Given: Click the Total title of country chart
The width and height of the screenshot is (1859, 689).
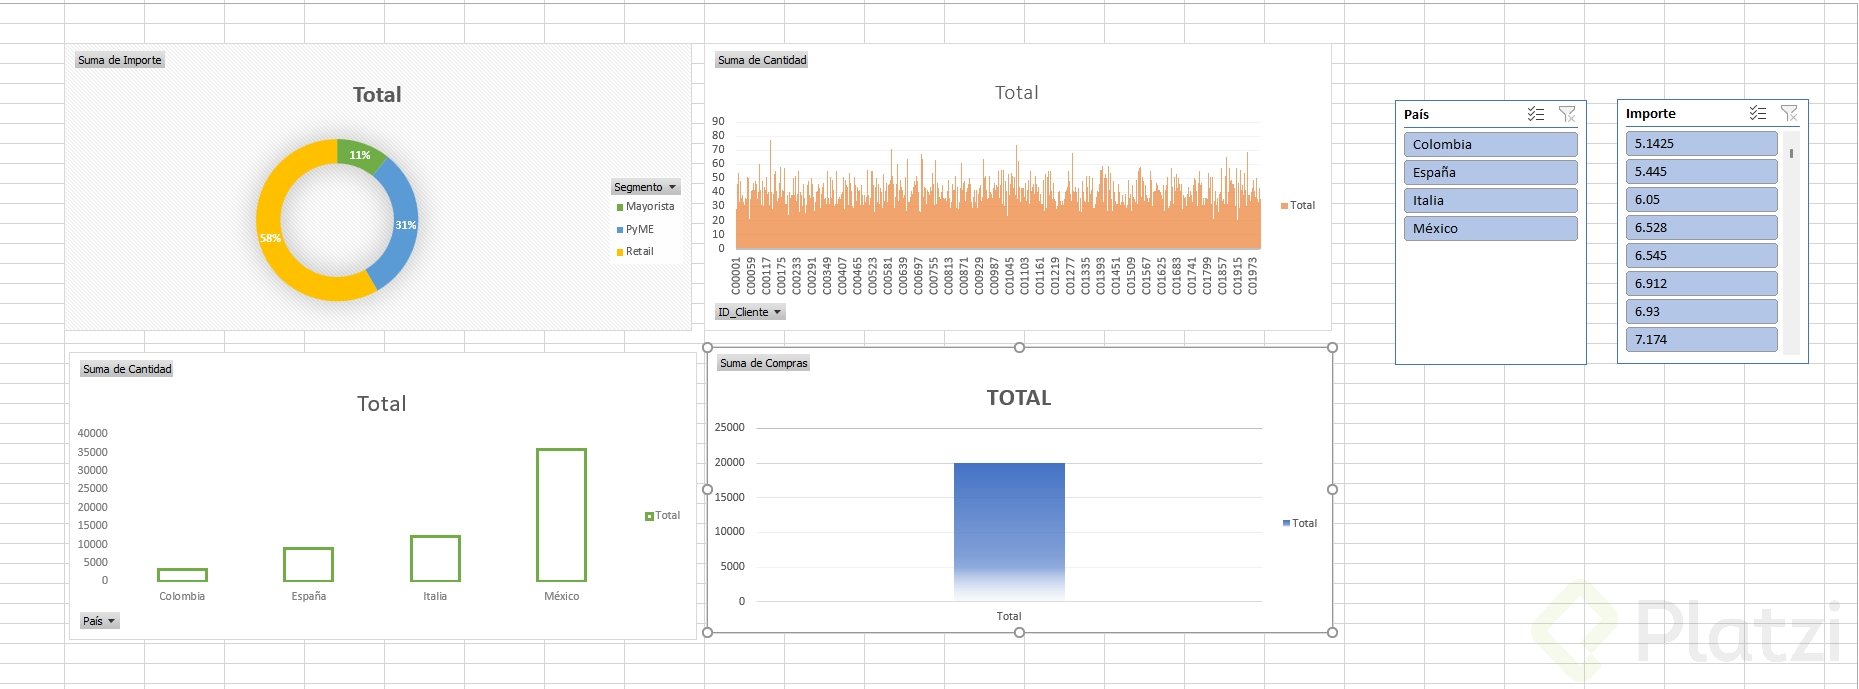Looking at the screenshot, I should click(x=382, y=404).
